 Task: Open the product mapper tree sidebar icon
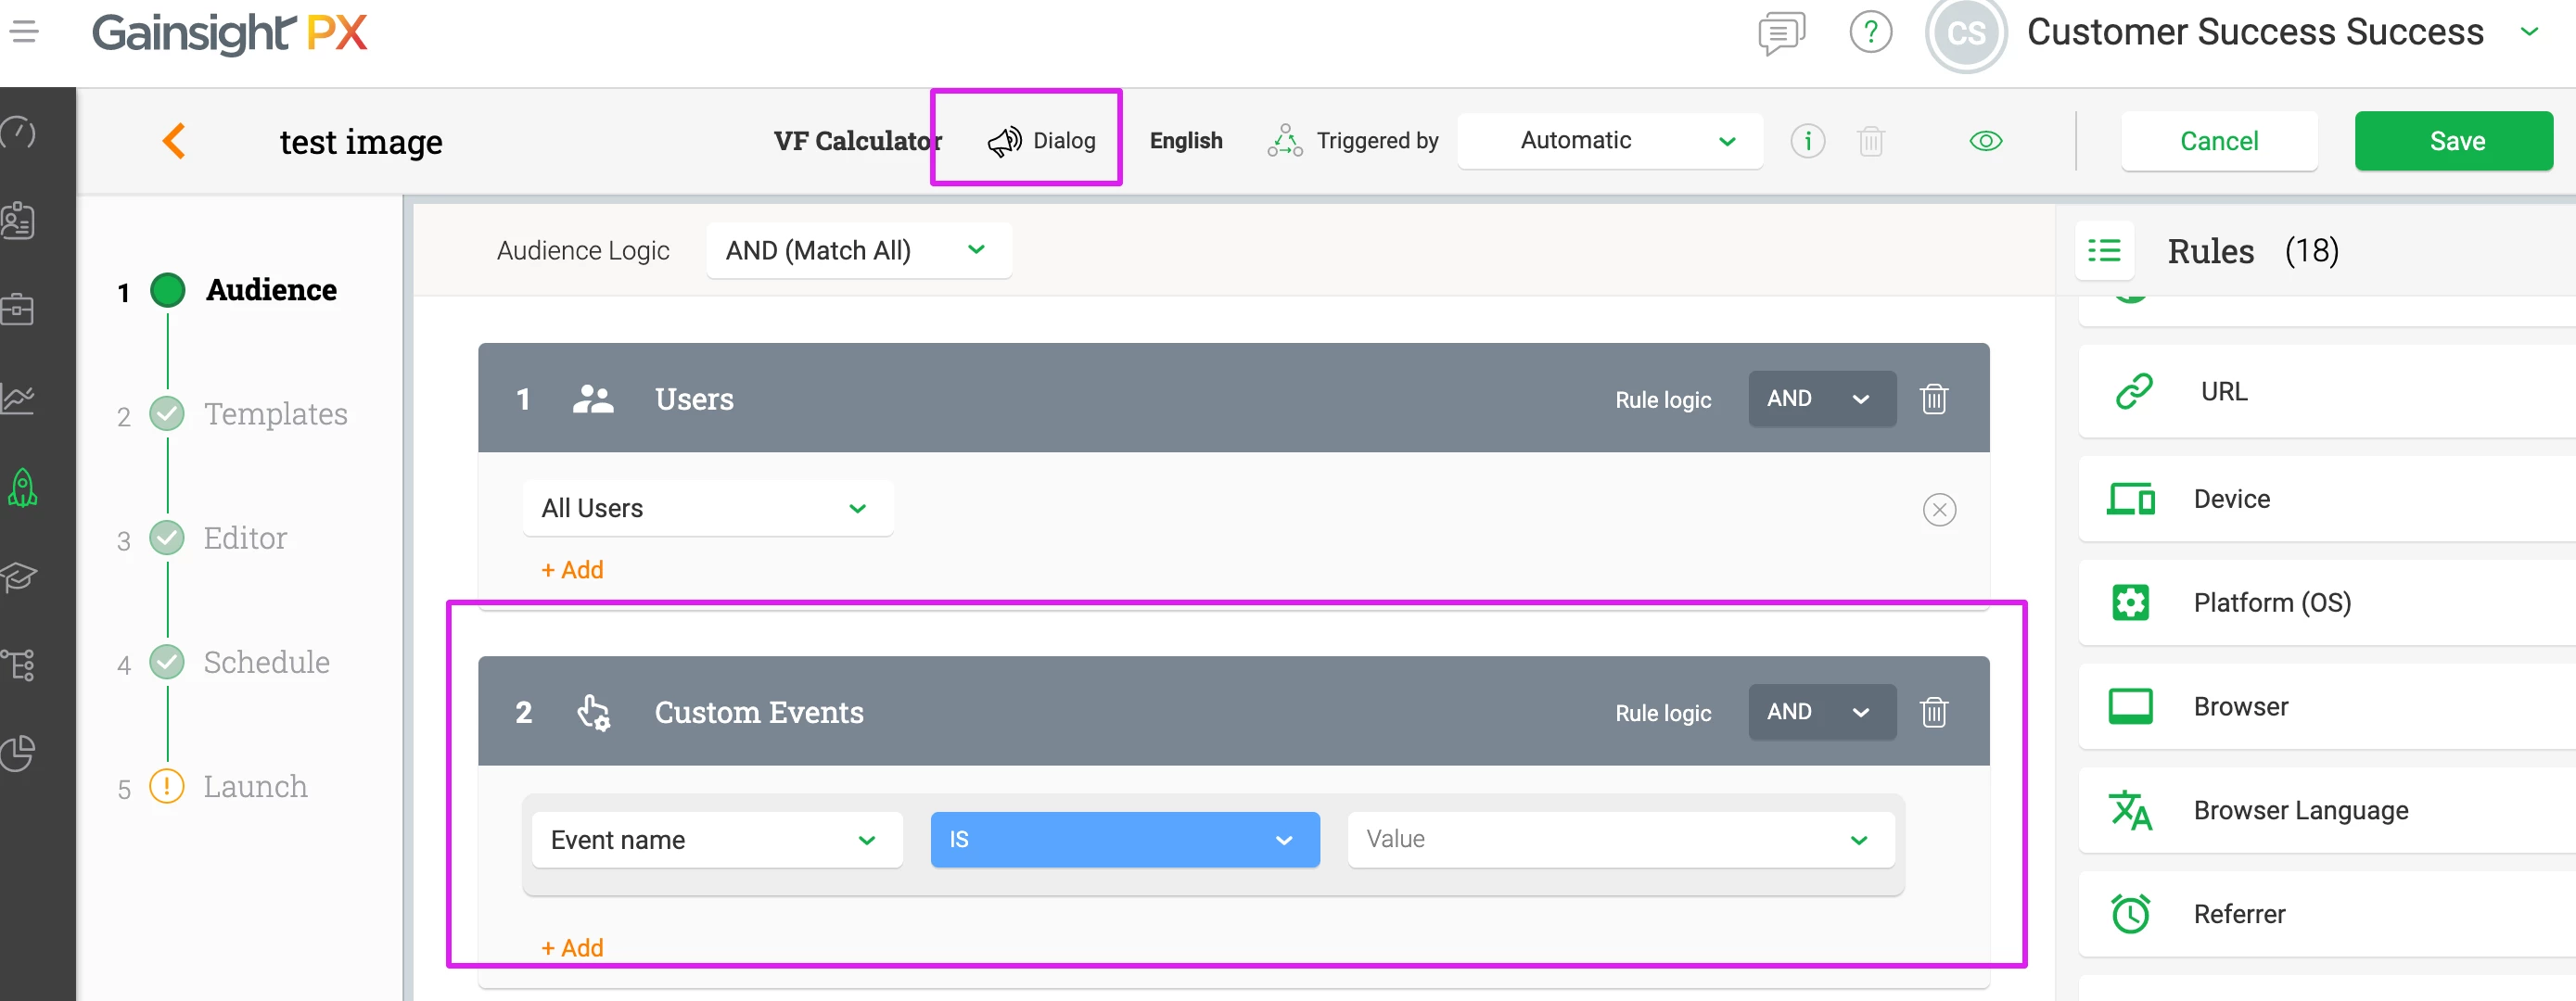(19, 665)
